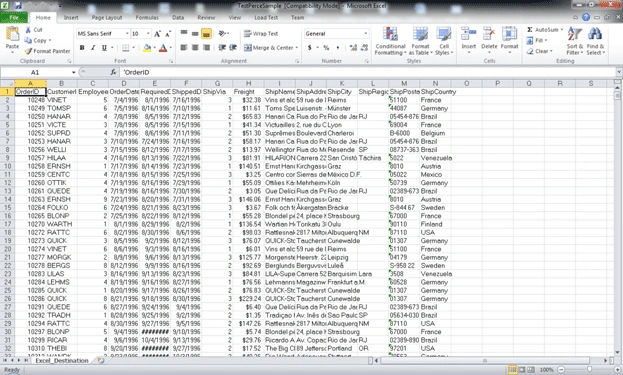Open the Merge & Center dropdown arrow

[x=297, y=48]
